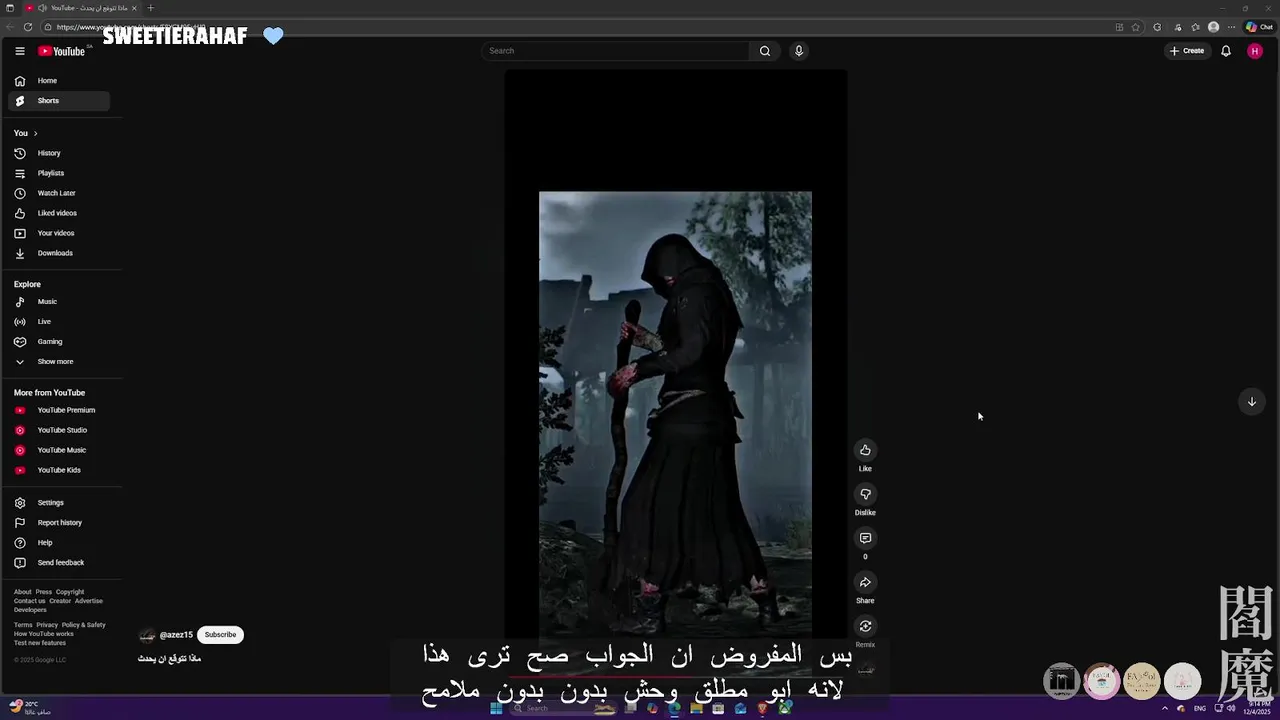Show hidden system tray icons

point(1165,708)
